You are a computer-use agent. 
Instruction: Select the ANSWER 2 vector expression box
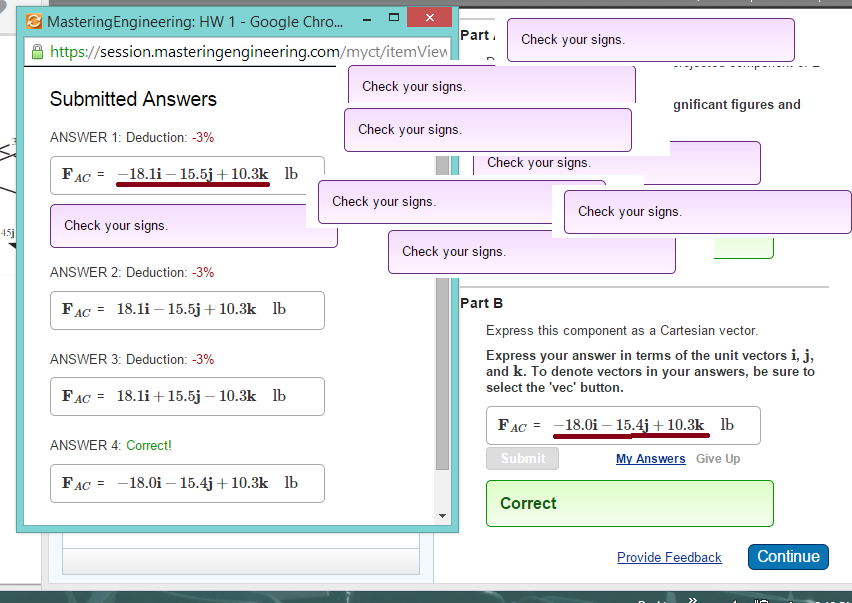(x=187, y=310)
